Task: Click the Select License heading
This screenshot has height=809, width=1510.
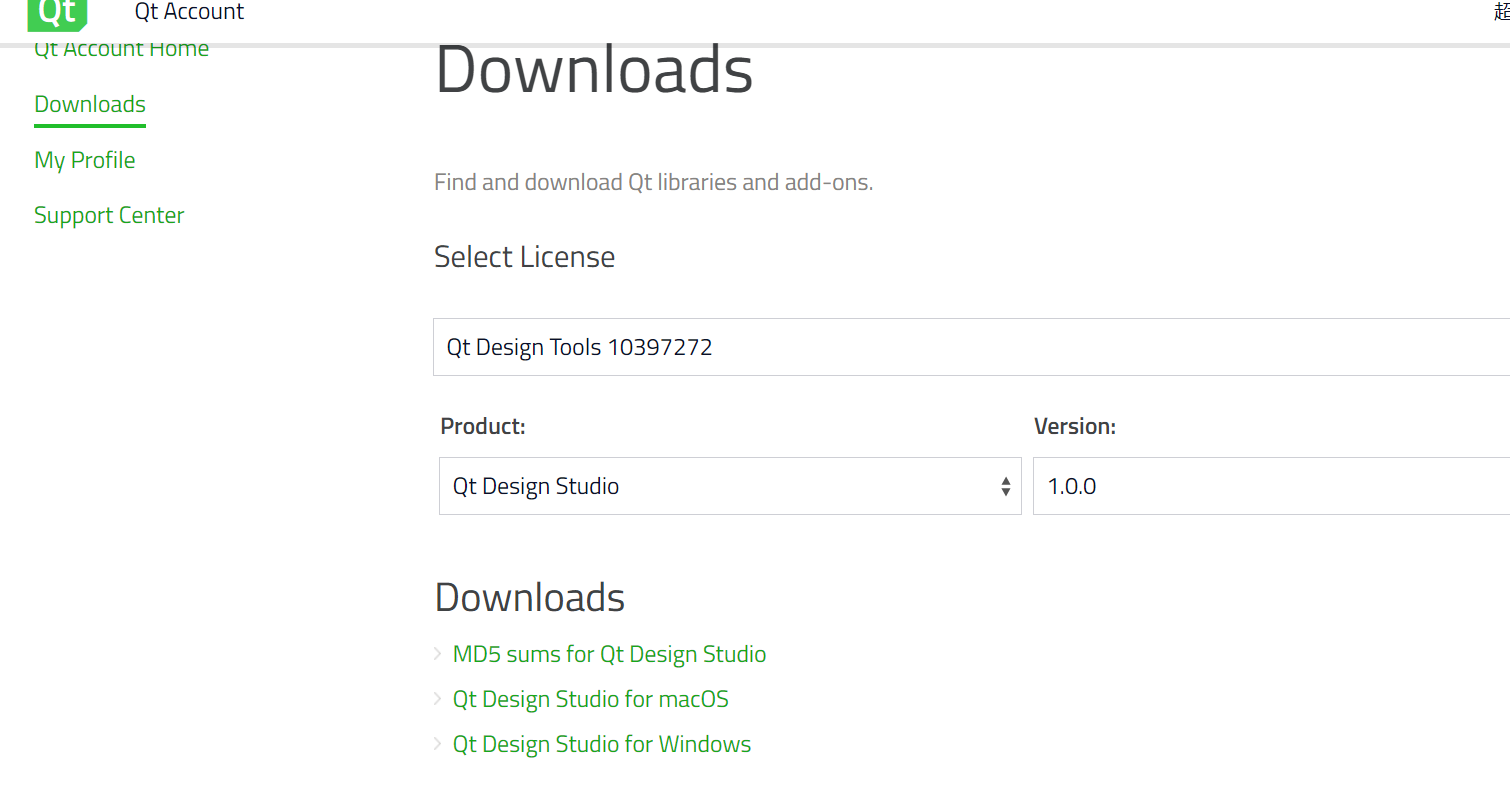Action: 524,257
